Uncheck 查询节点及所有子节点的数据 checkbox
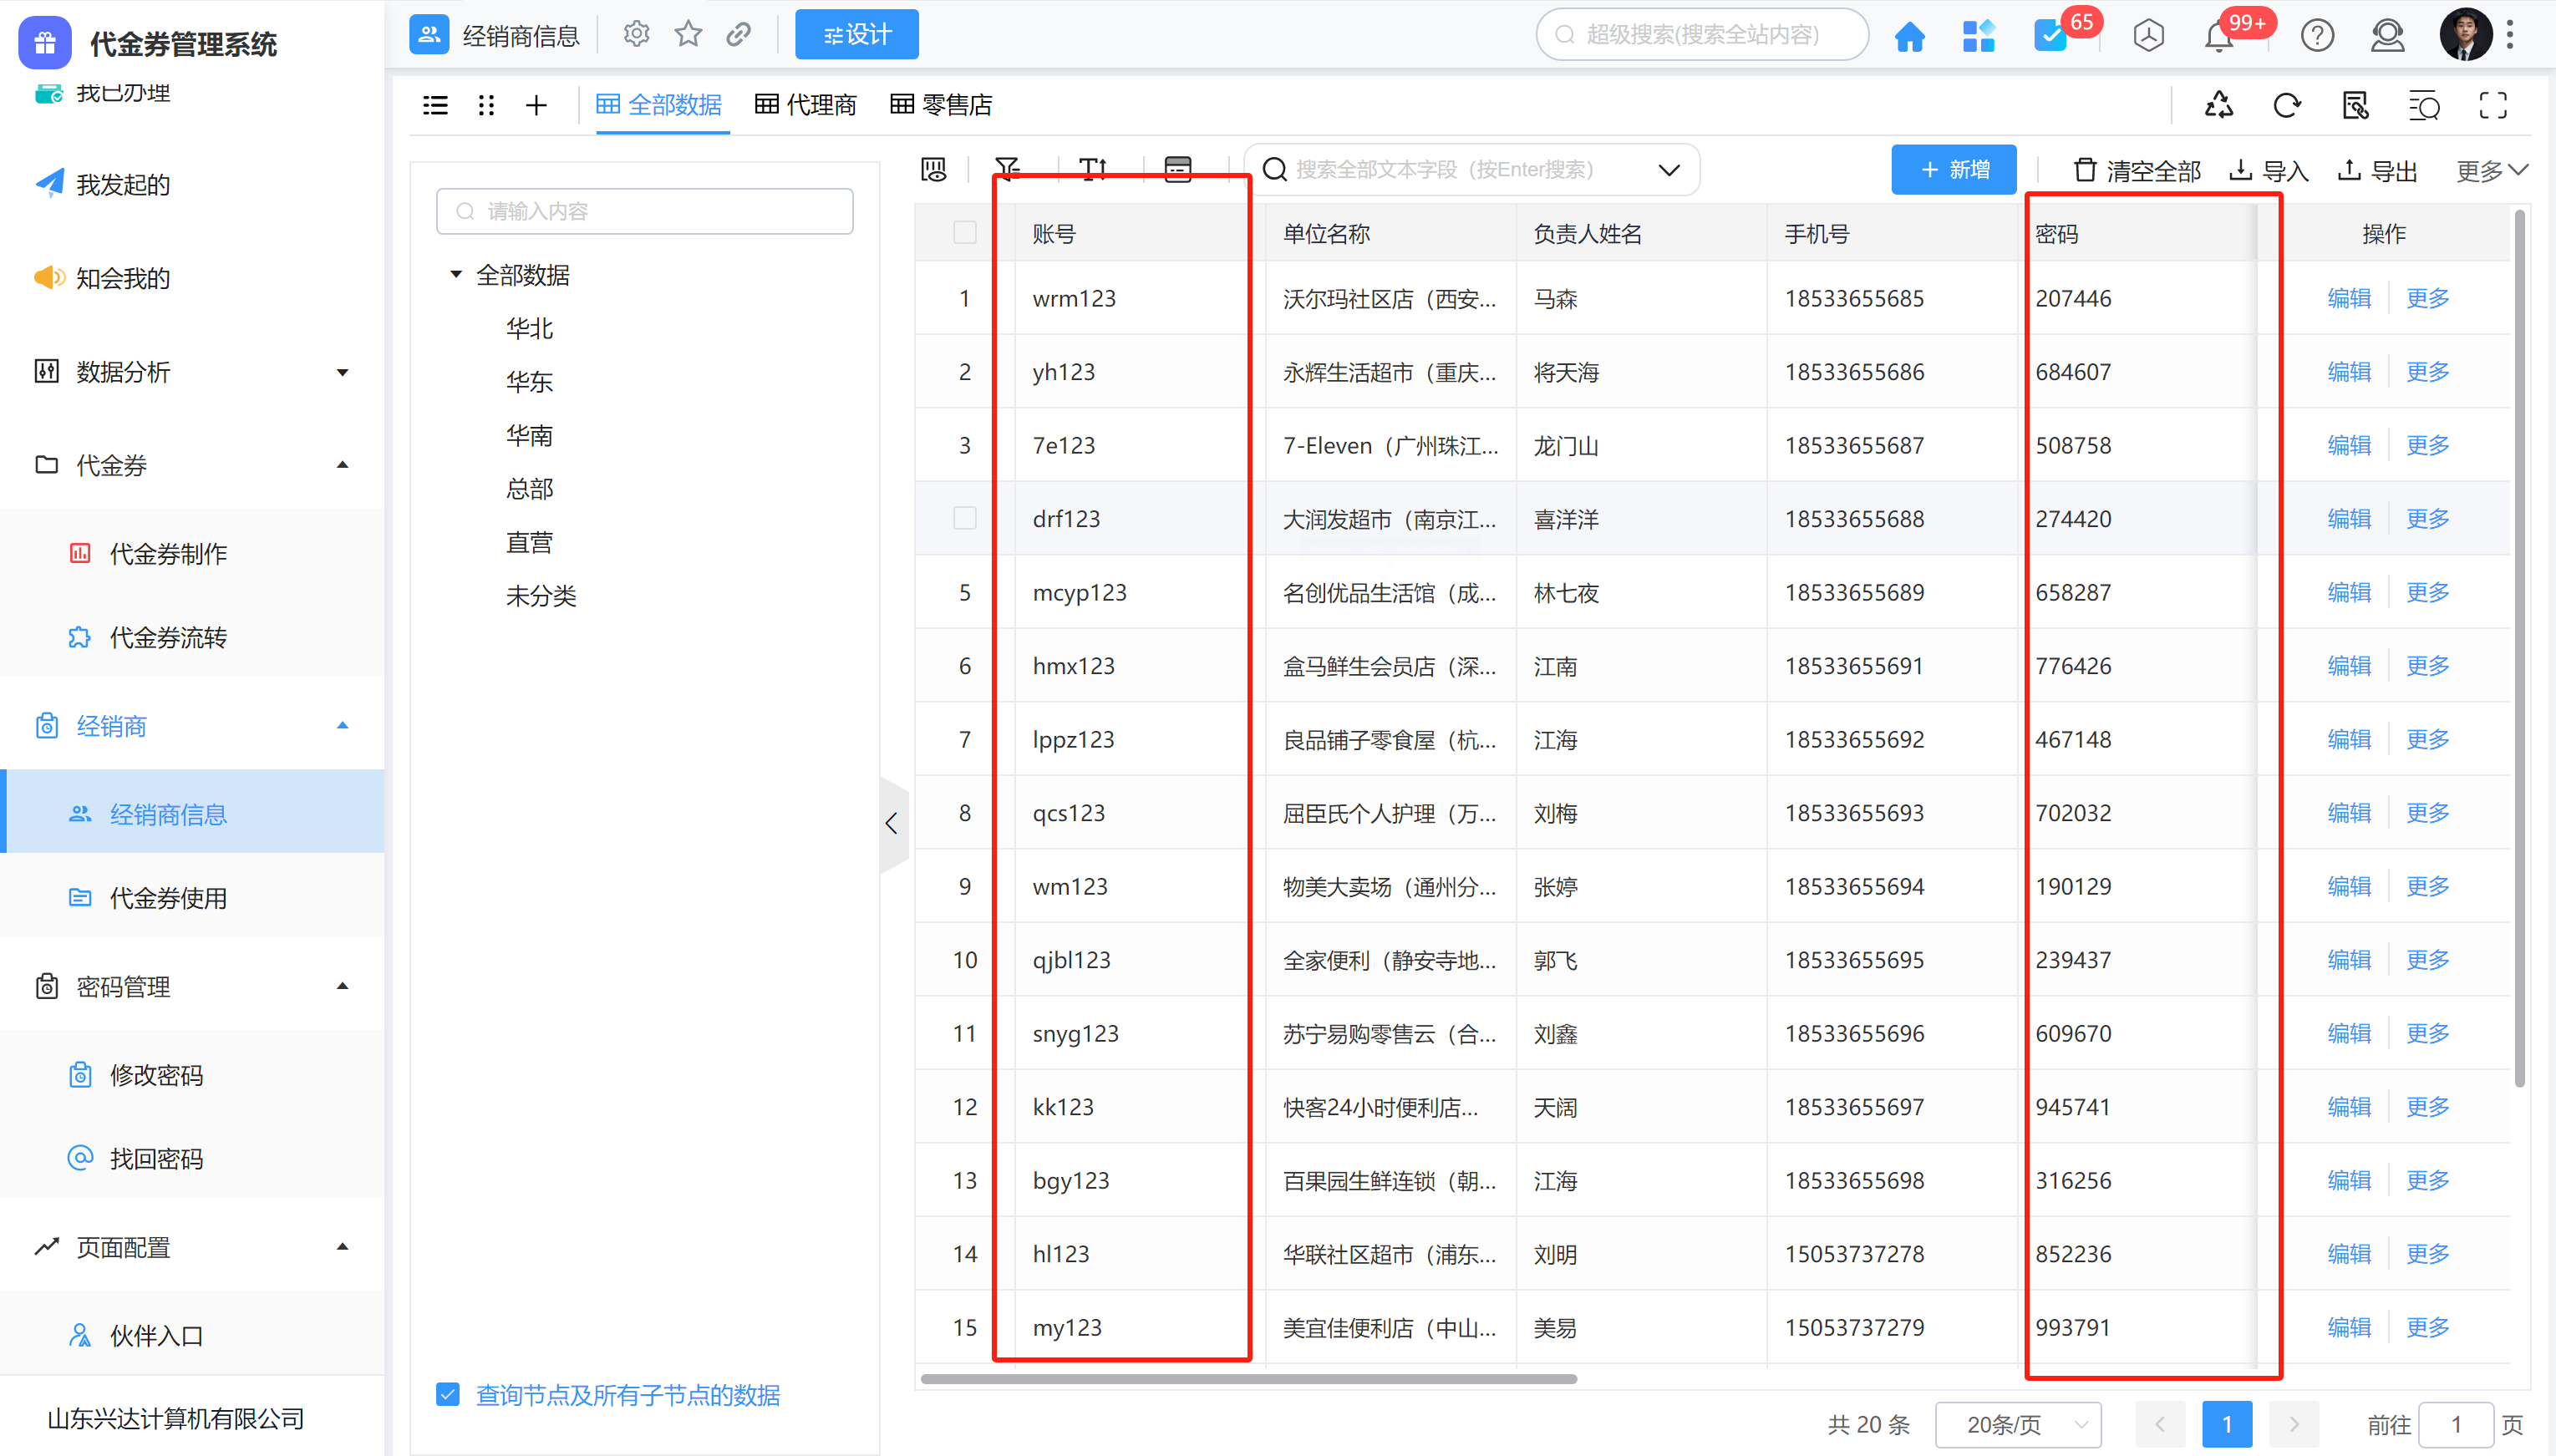 (x=448, y=1394)
